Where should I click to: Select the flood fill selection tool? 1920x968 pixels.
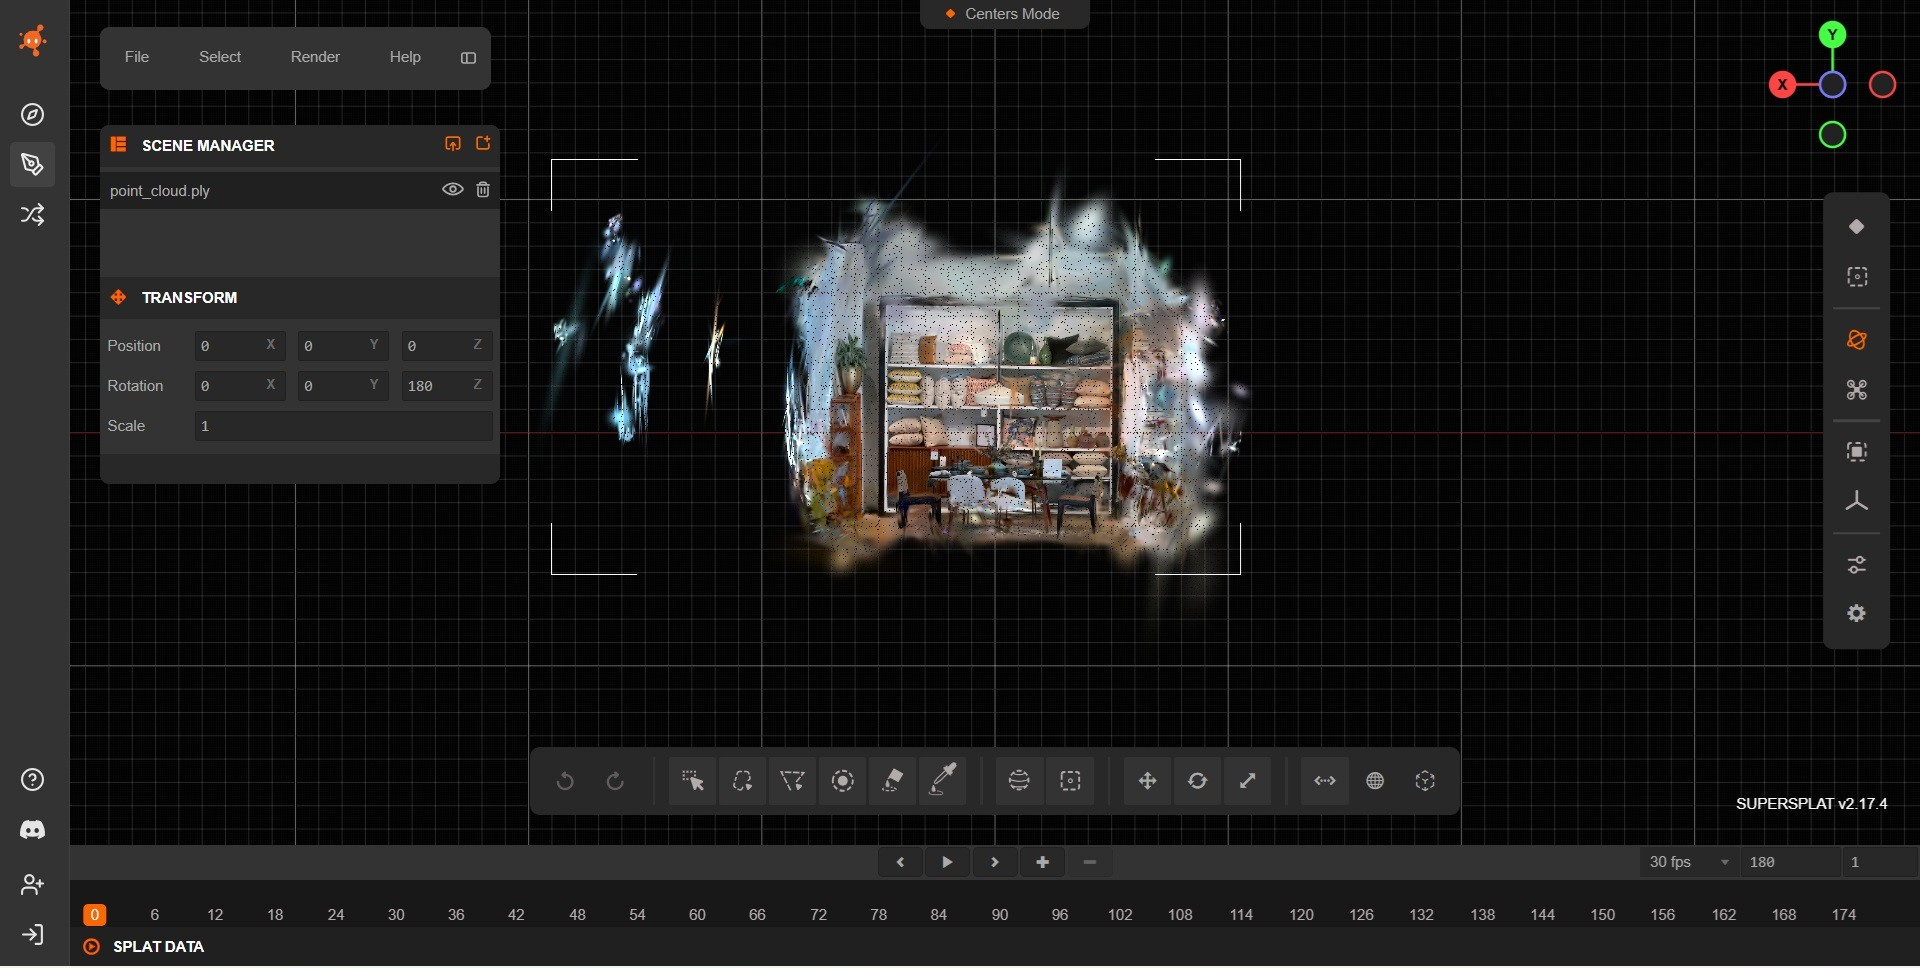893,782
